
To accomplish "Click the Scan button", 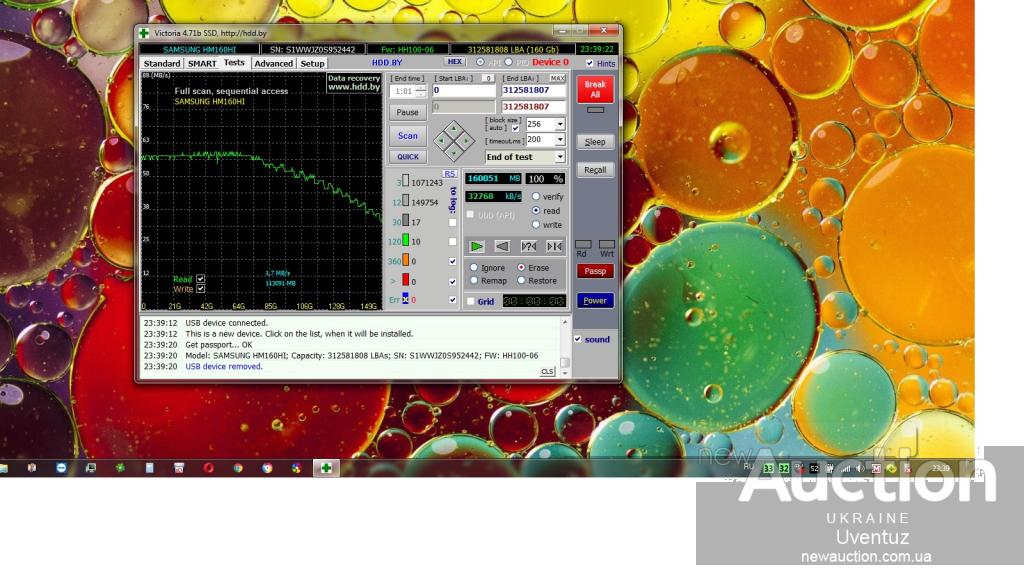I will coord(408,136).
